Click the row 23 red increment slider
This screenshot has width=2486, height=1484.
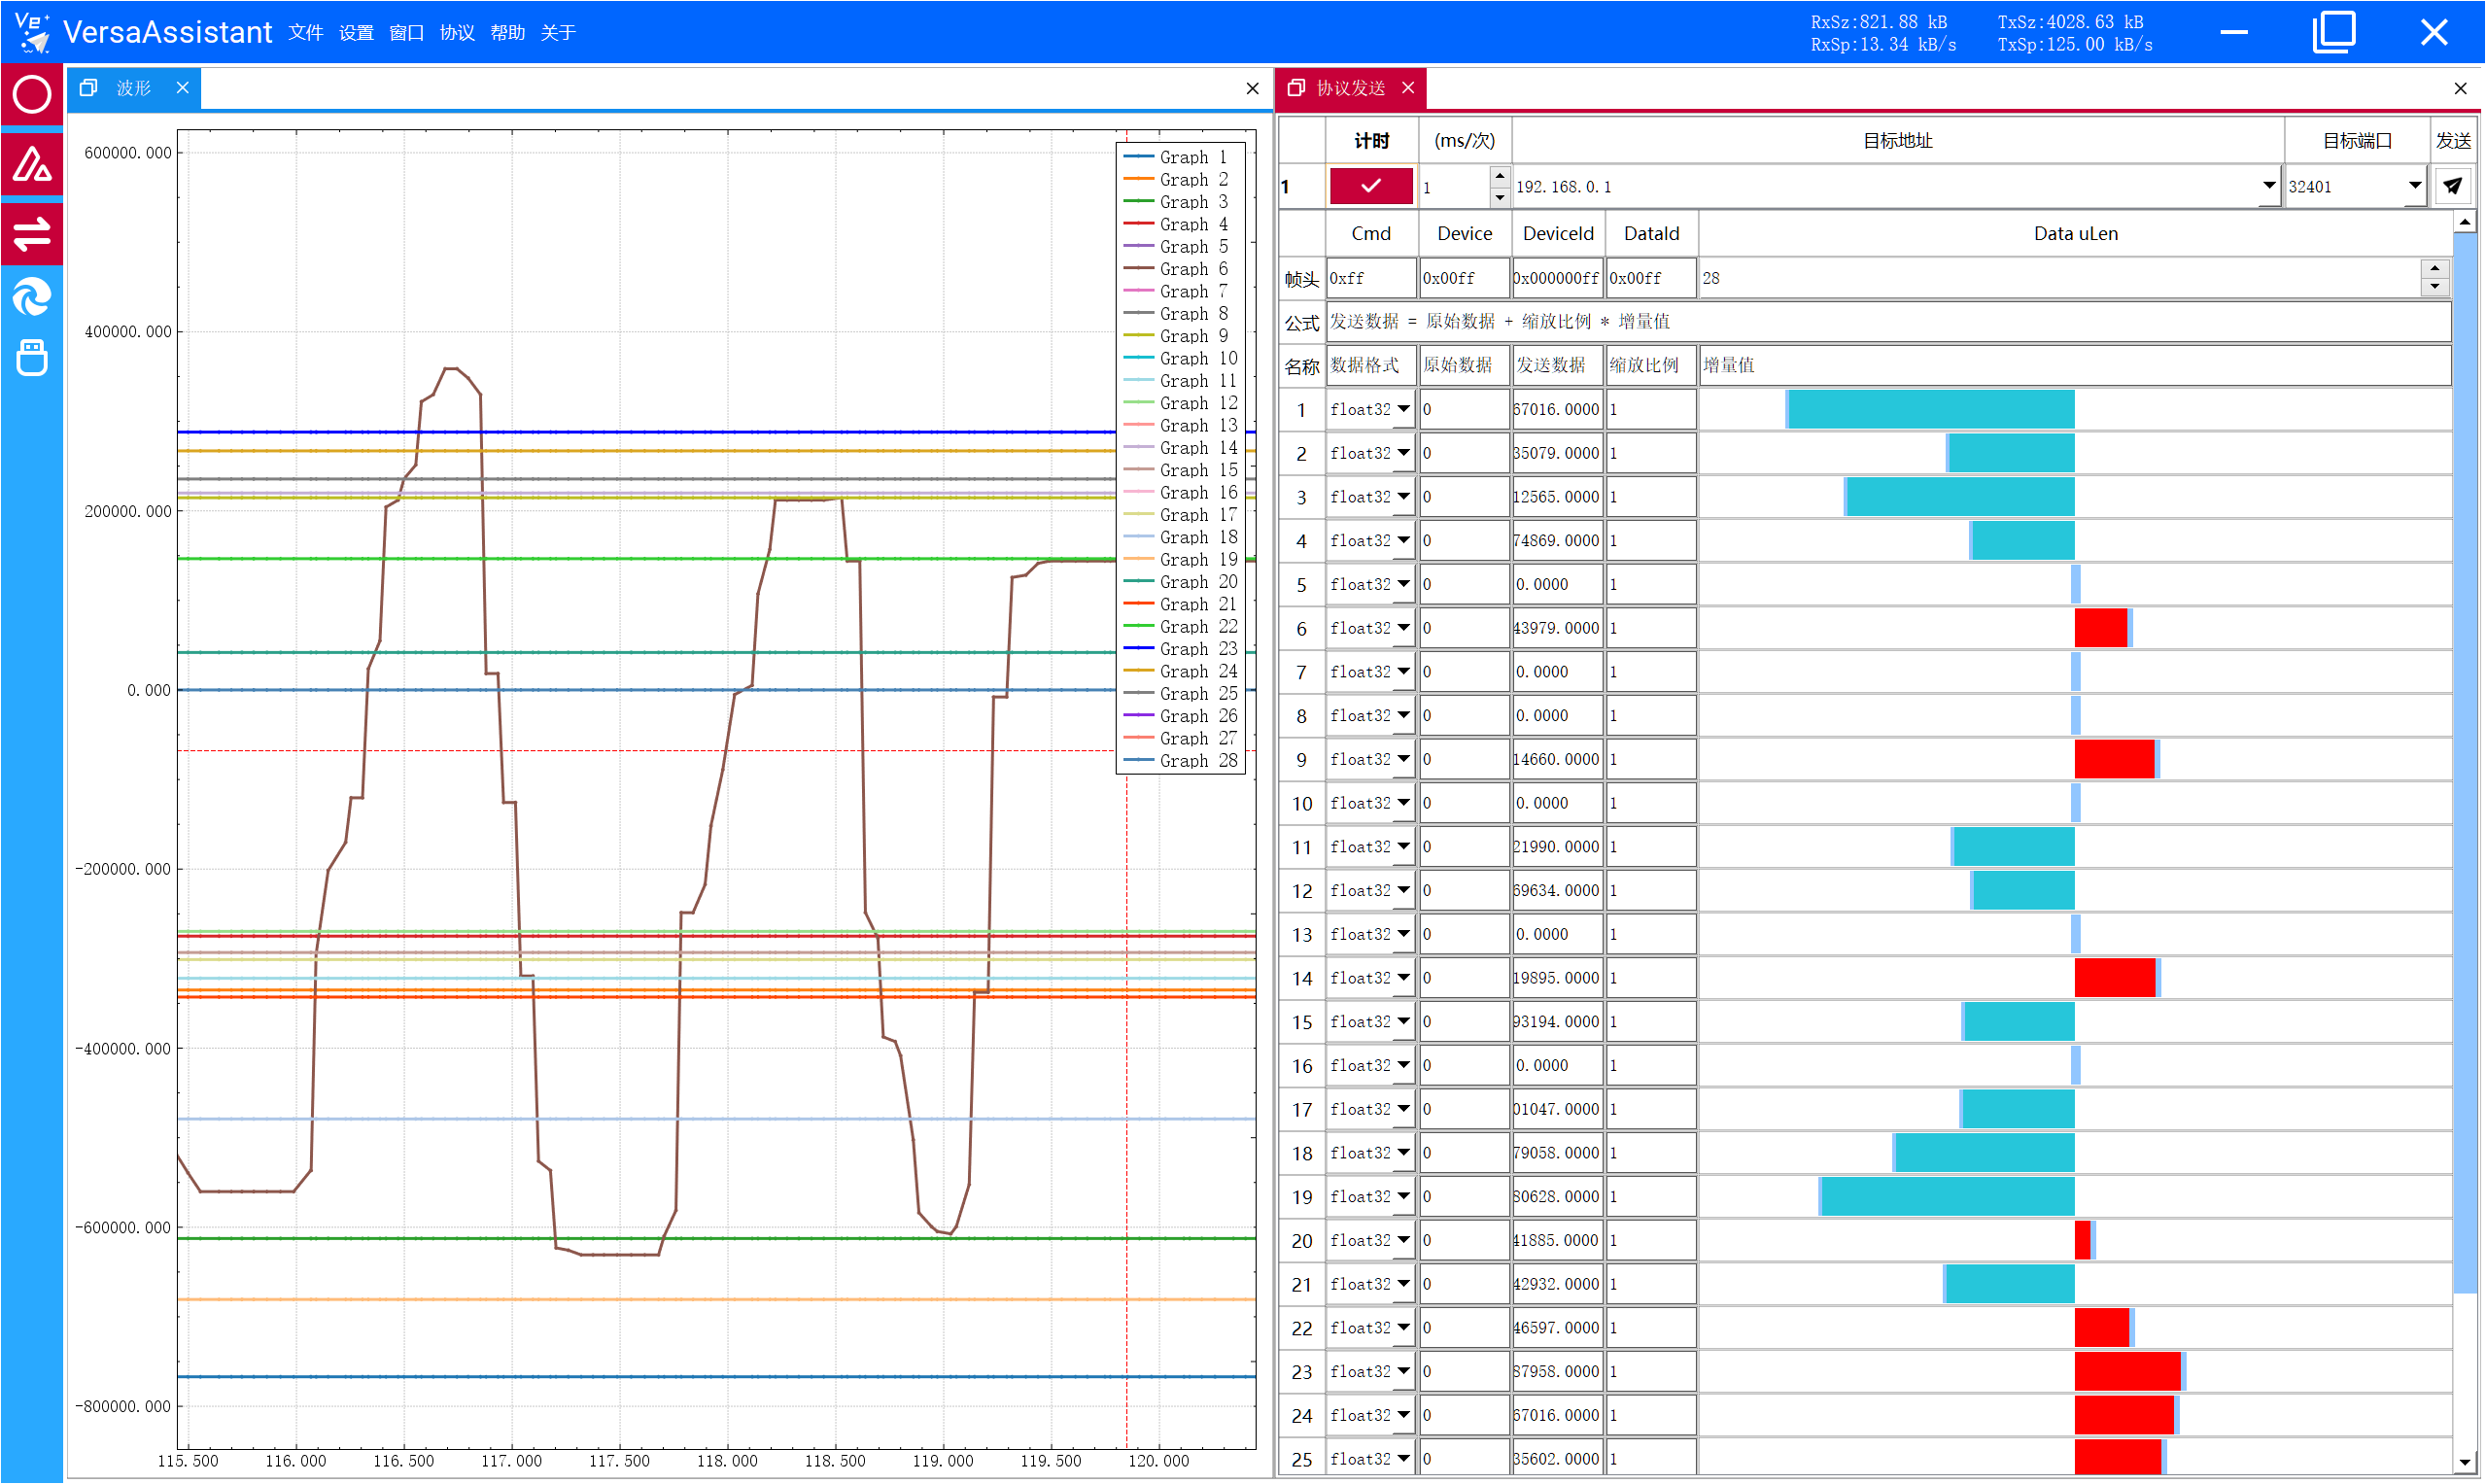[2075, 1372]
